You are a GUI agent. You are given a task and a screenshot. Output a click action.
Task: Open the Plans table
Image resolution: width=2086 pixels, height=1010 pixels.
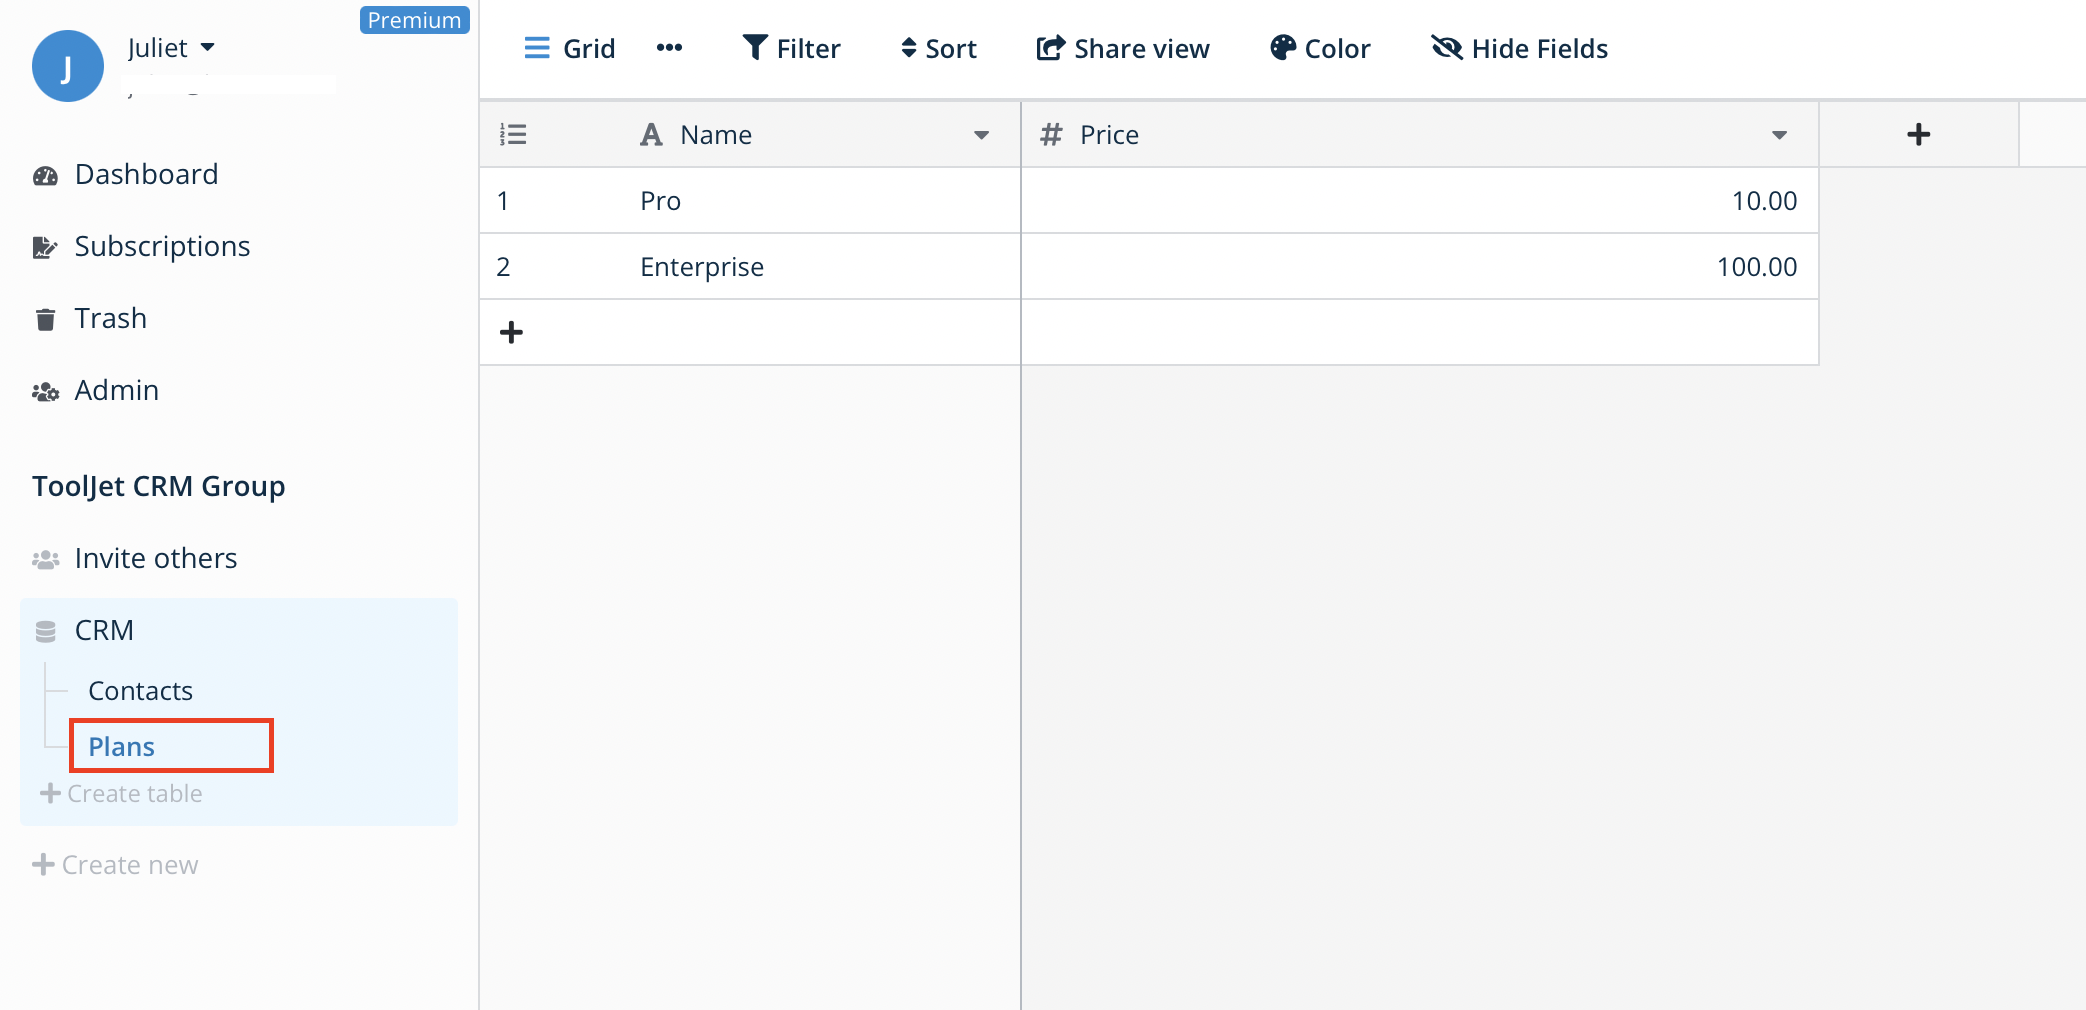coord(122,747)
